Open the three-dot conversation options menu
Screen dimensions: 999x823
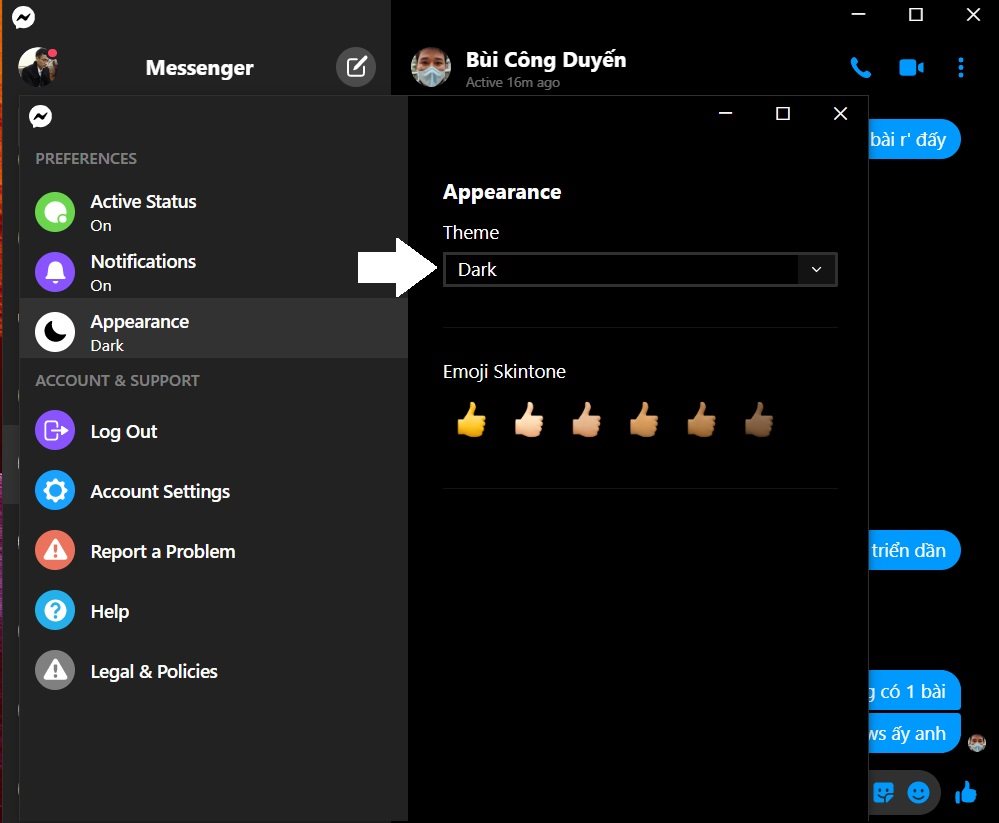[x=961, y=68]
